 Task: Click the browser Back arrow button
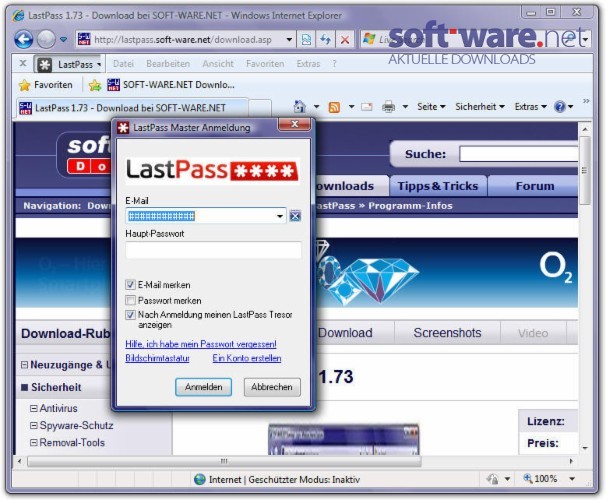pos(23,39)
